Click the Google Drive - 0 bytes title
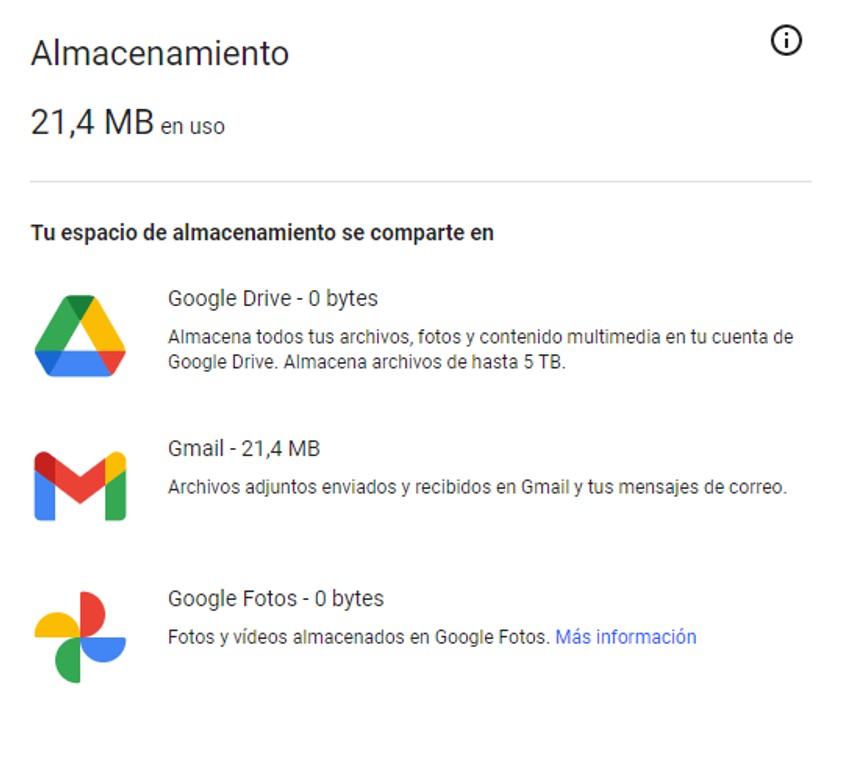This screenshot has height=763, width=848. [x=273, y=298]
